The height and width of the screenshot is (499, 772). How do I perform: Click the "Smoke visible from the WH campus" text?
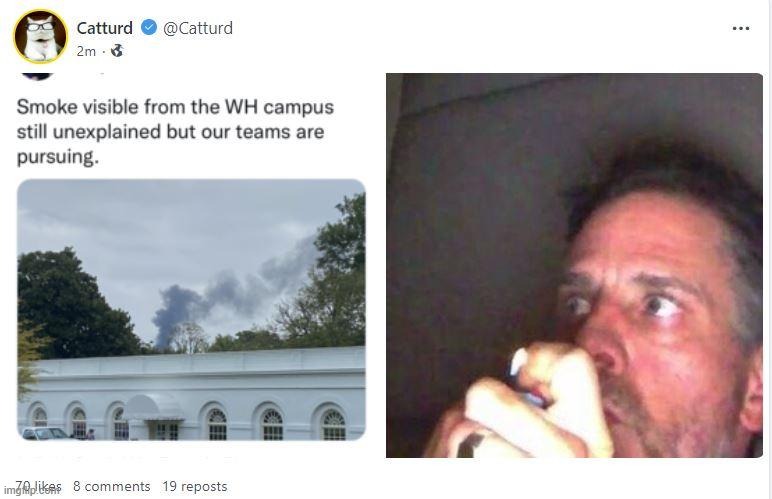point(175,106)
